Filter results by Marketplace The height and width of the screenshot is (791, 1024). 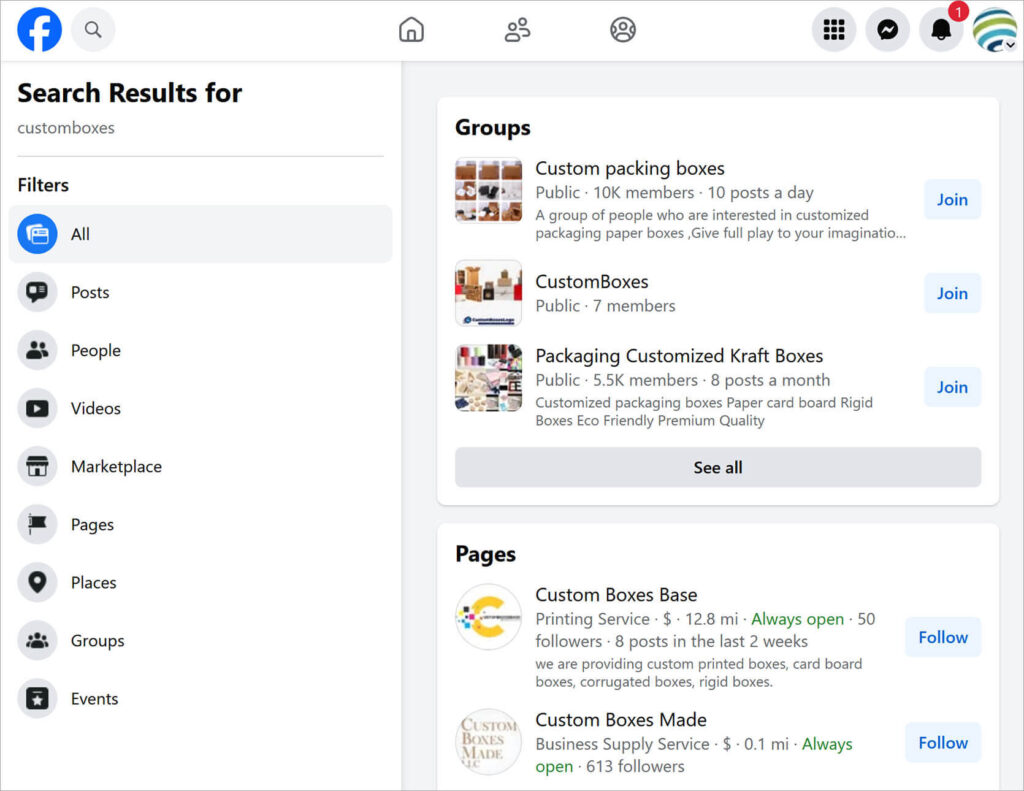[115, 466]
